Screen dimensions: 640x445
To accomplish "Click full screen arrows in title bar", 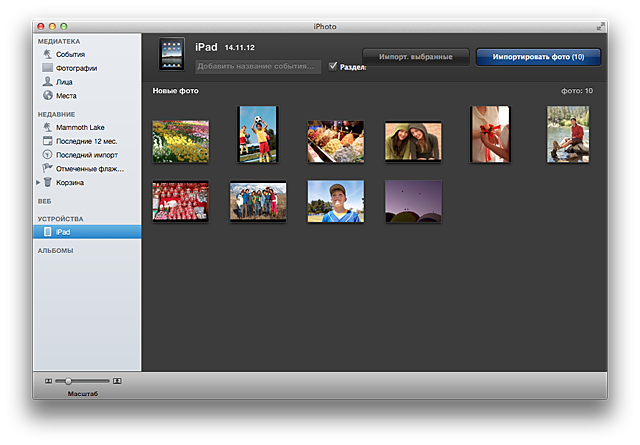I will tap(600, 26).
